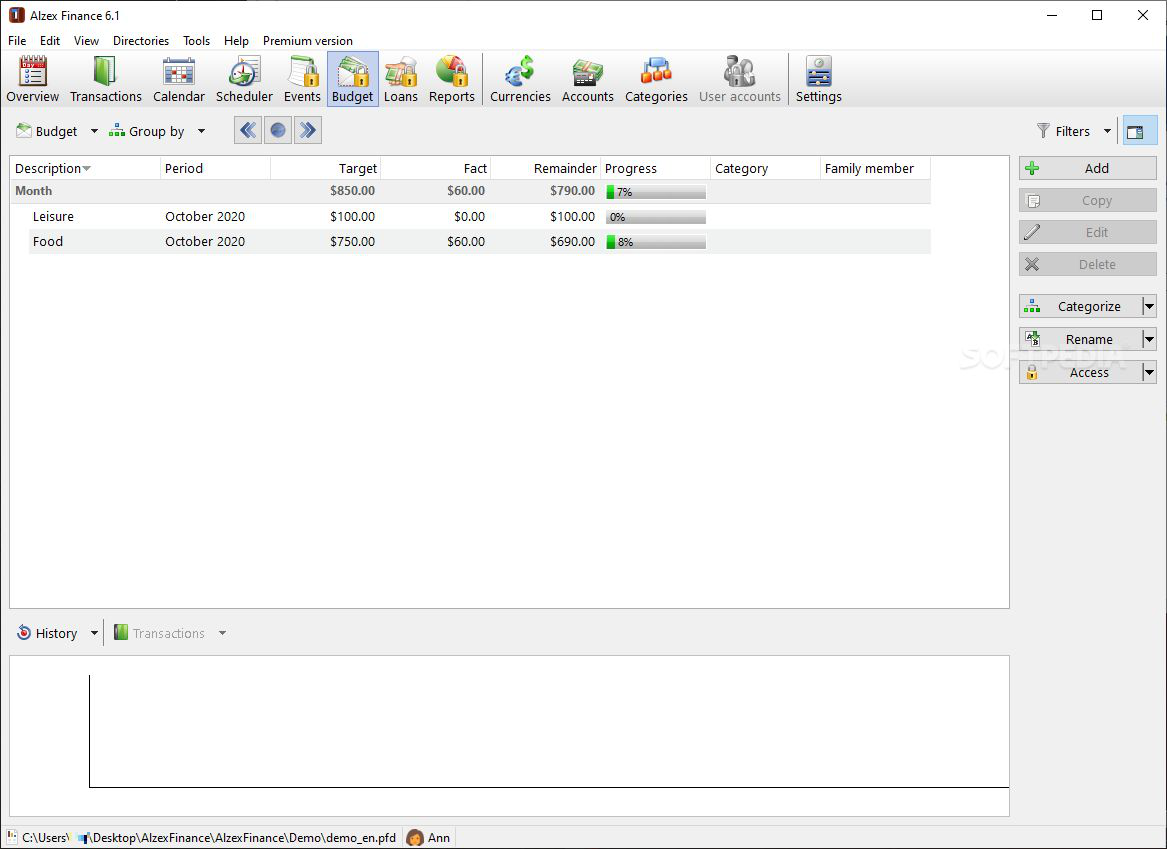Click the Fact column header

[435, 168]
